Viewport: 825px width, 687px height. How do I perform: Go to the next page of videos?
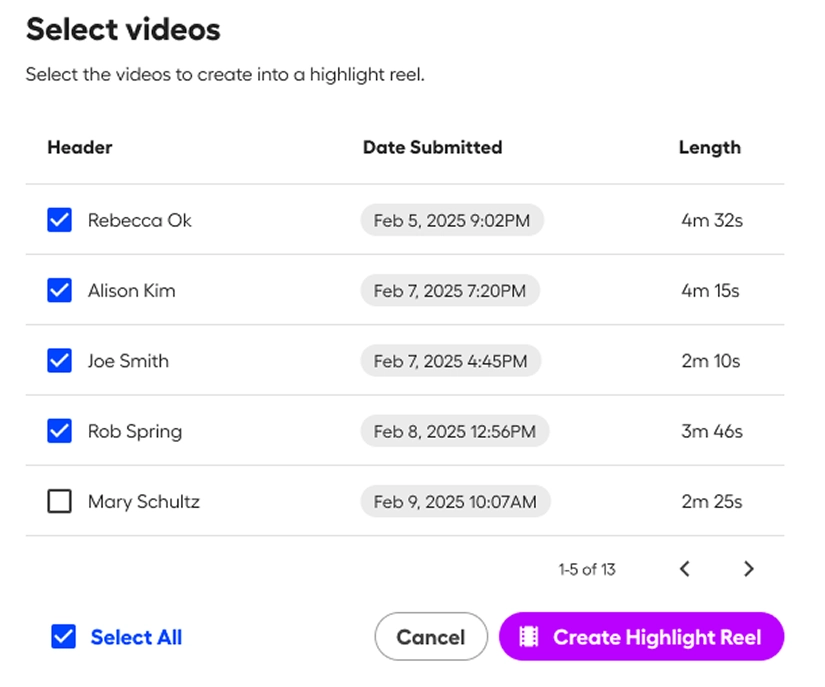(x=749, y=568)
